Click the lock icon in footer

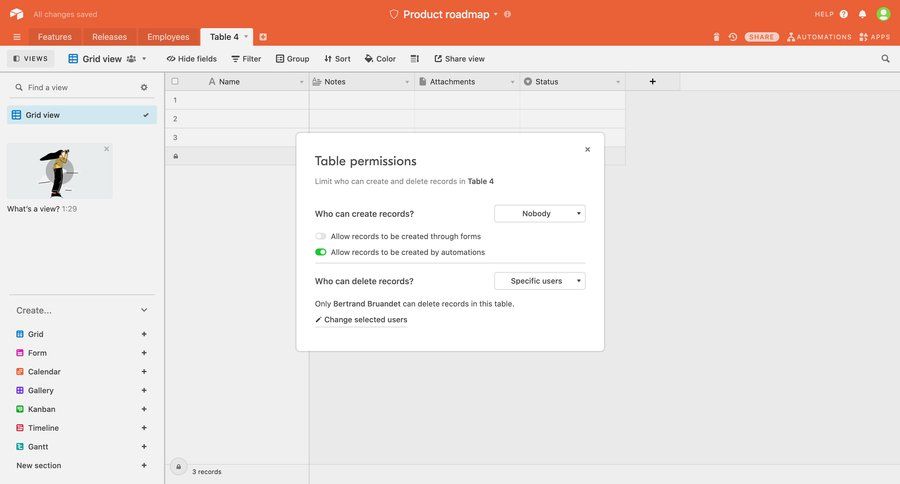coord(179,467)
